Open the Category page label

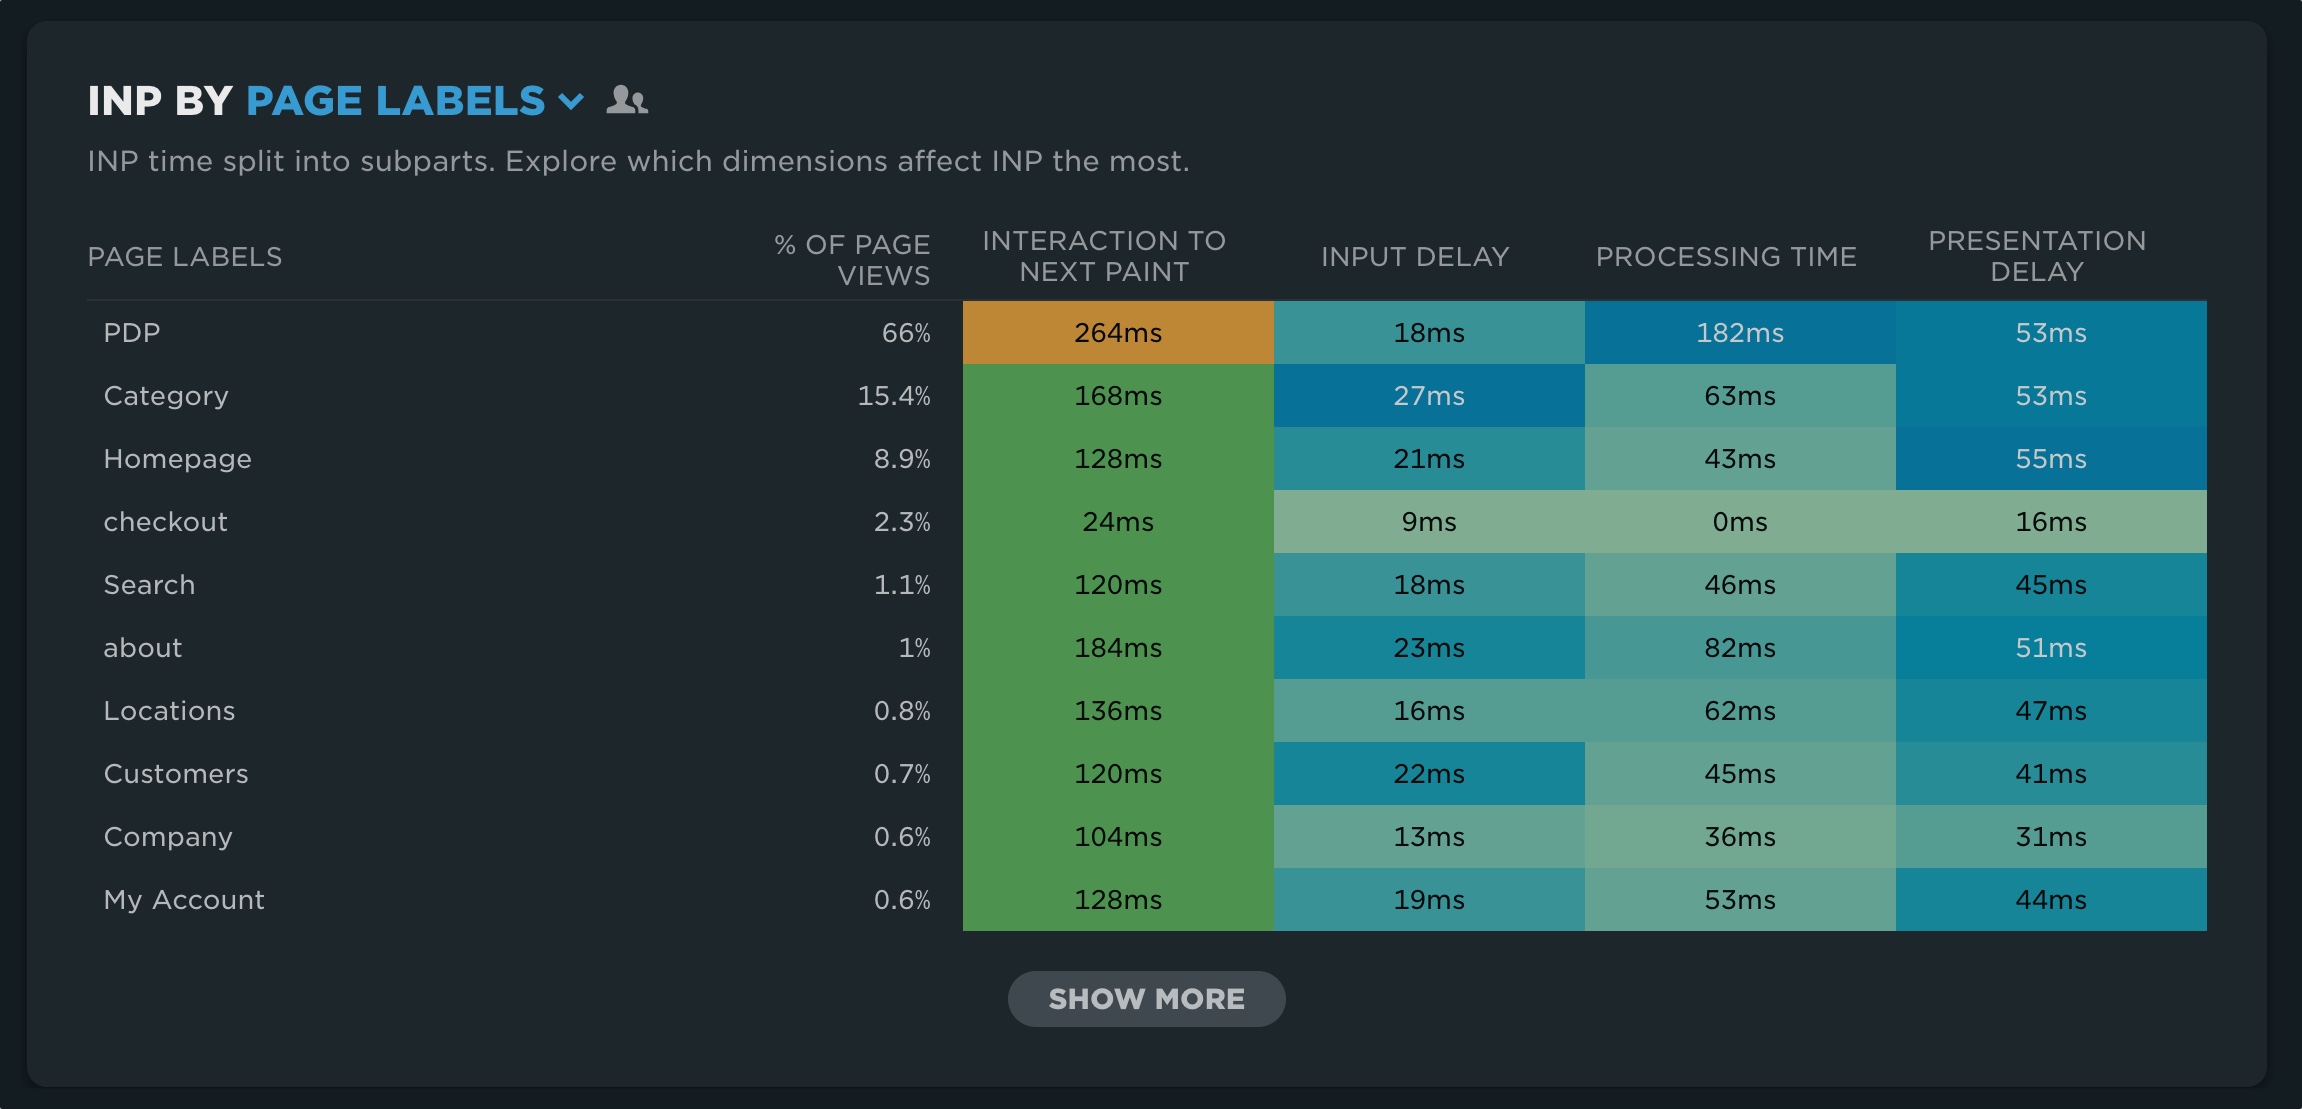166,396
